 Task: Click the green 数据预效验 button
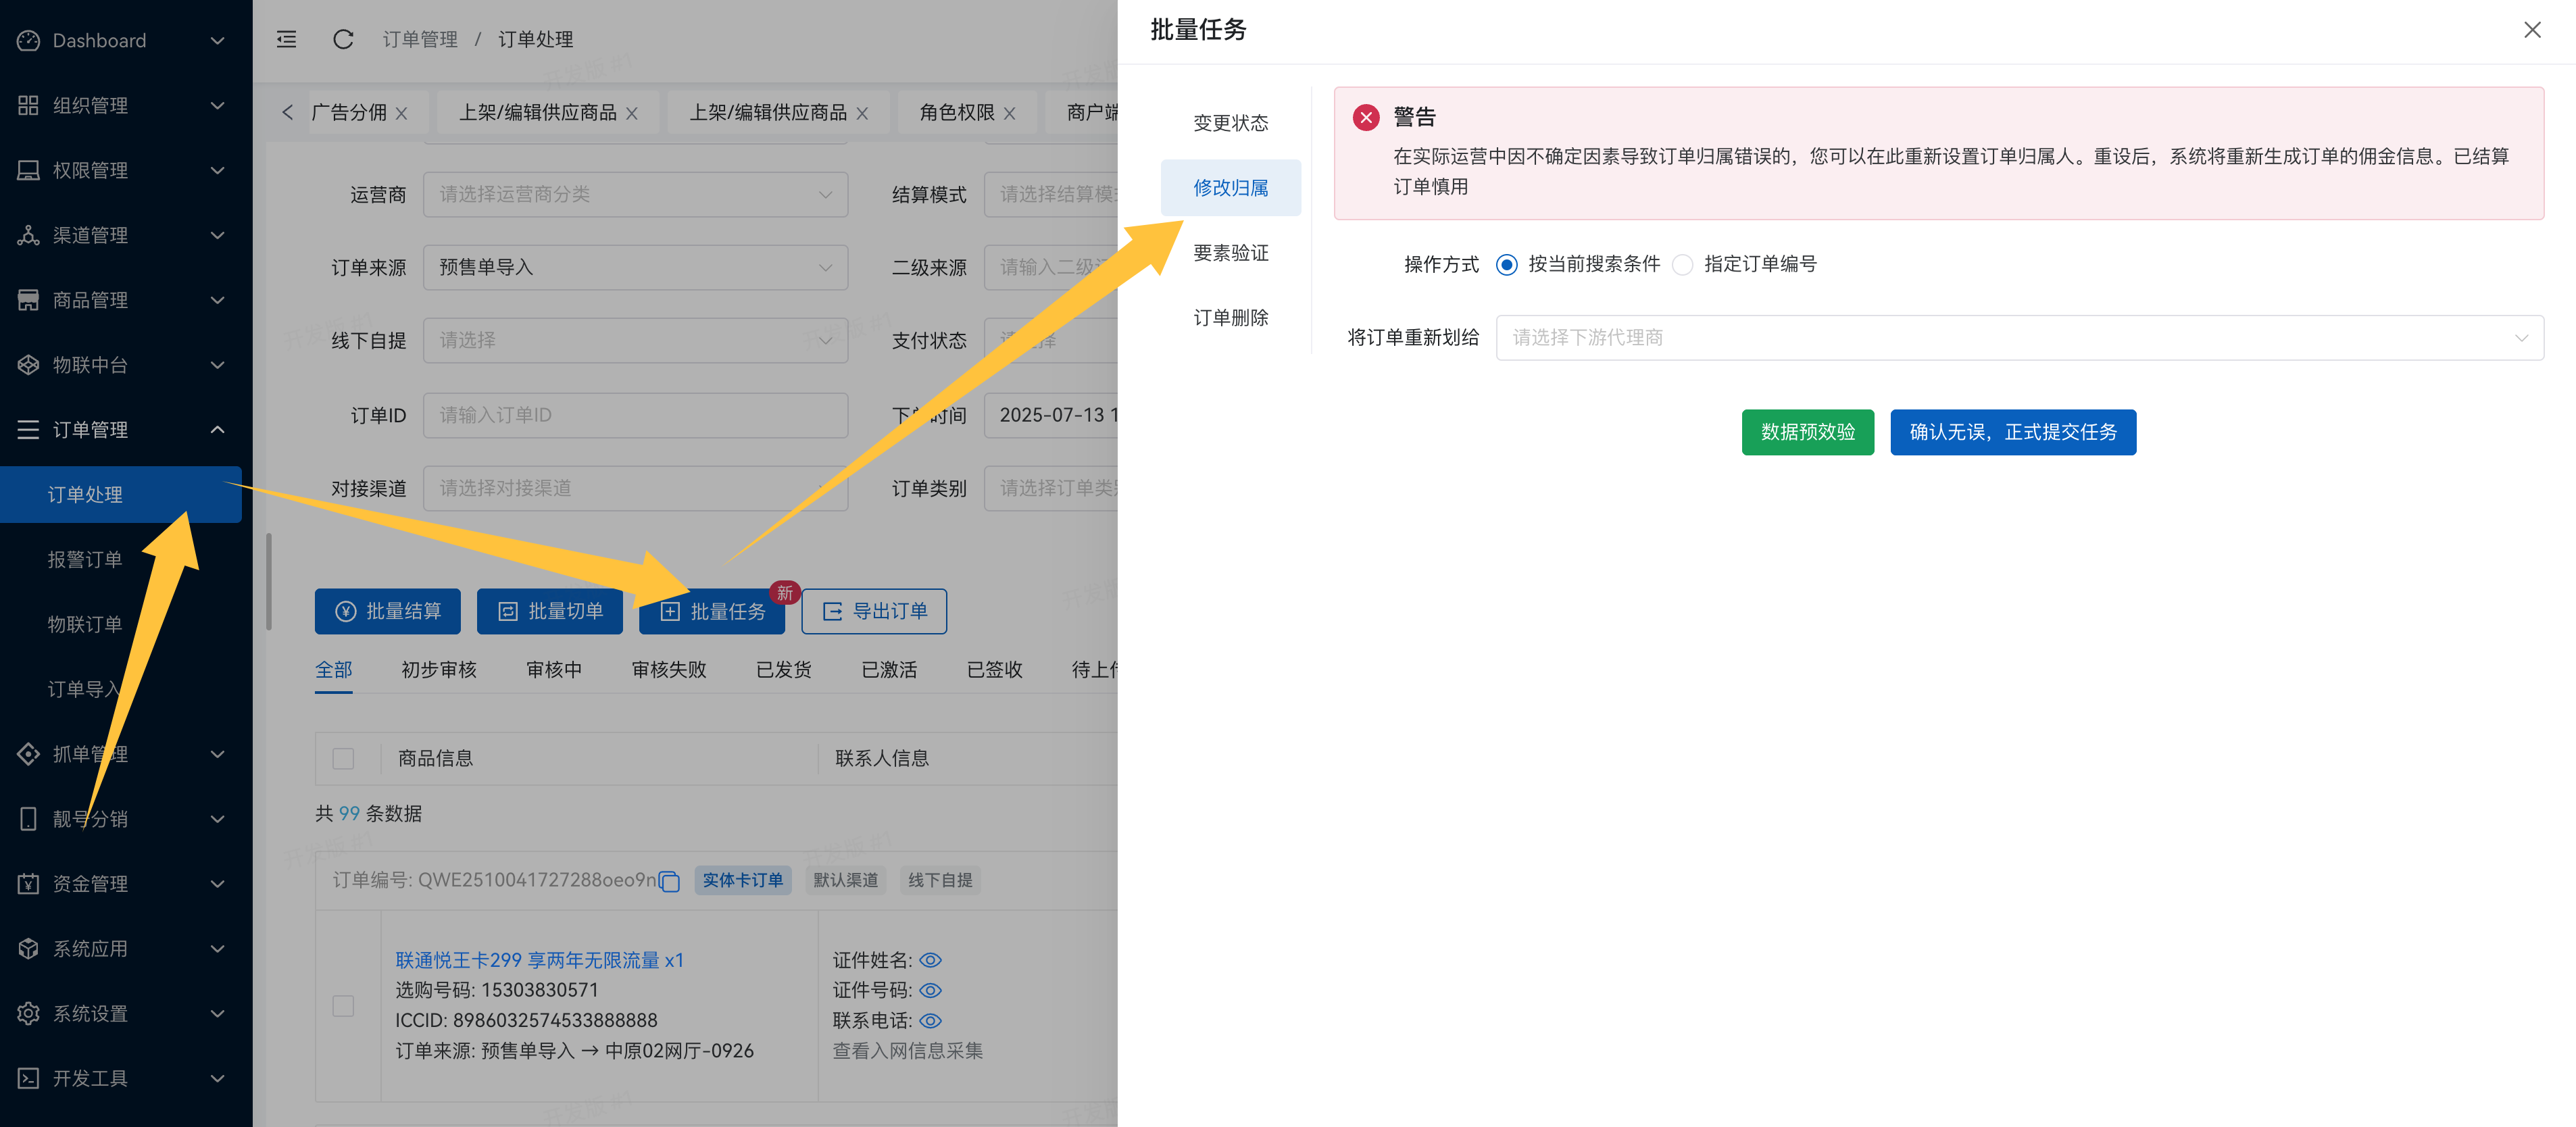[1807, 432]
